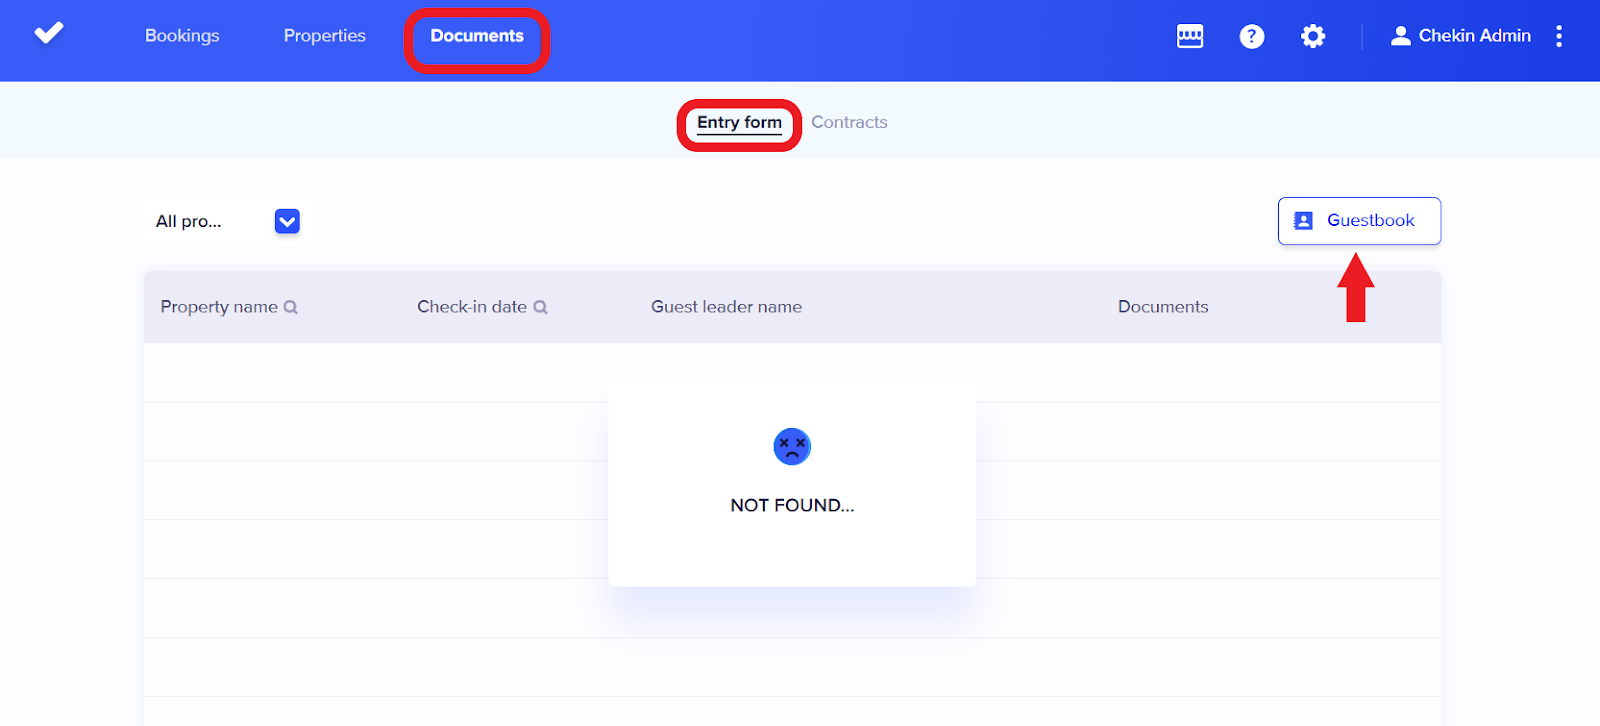
Task: Expand the All properties dropdown arrow
Action: pos(287,221)
